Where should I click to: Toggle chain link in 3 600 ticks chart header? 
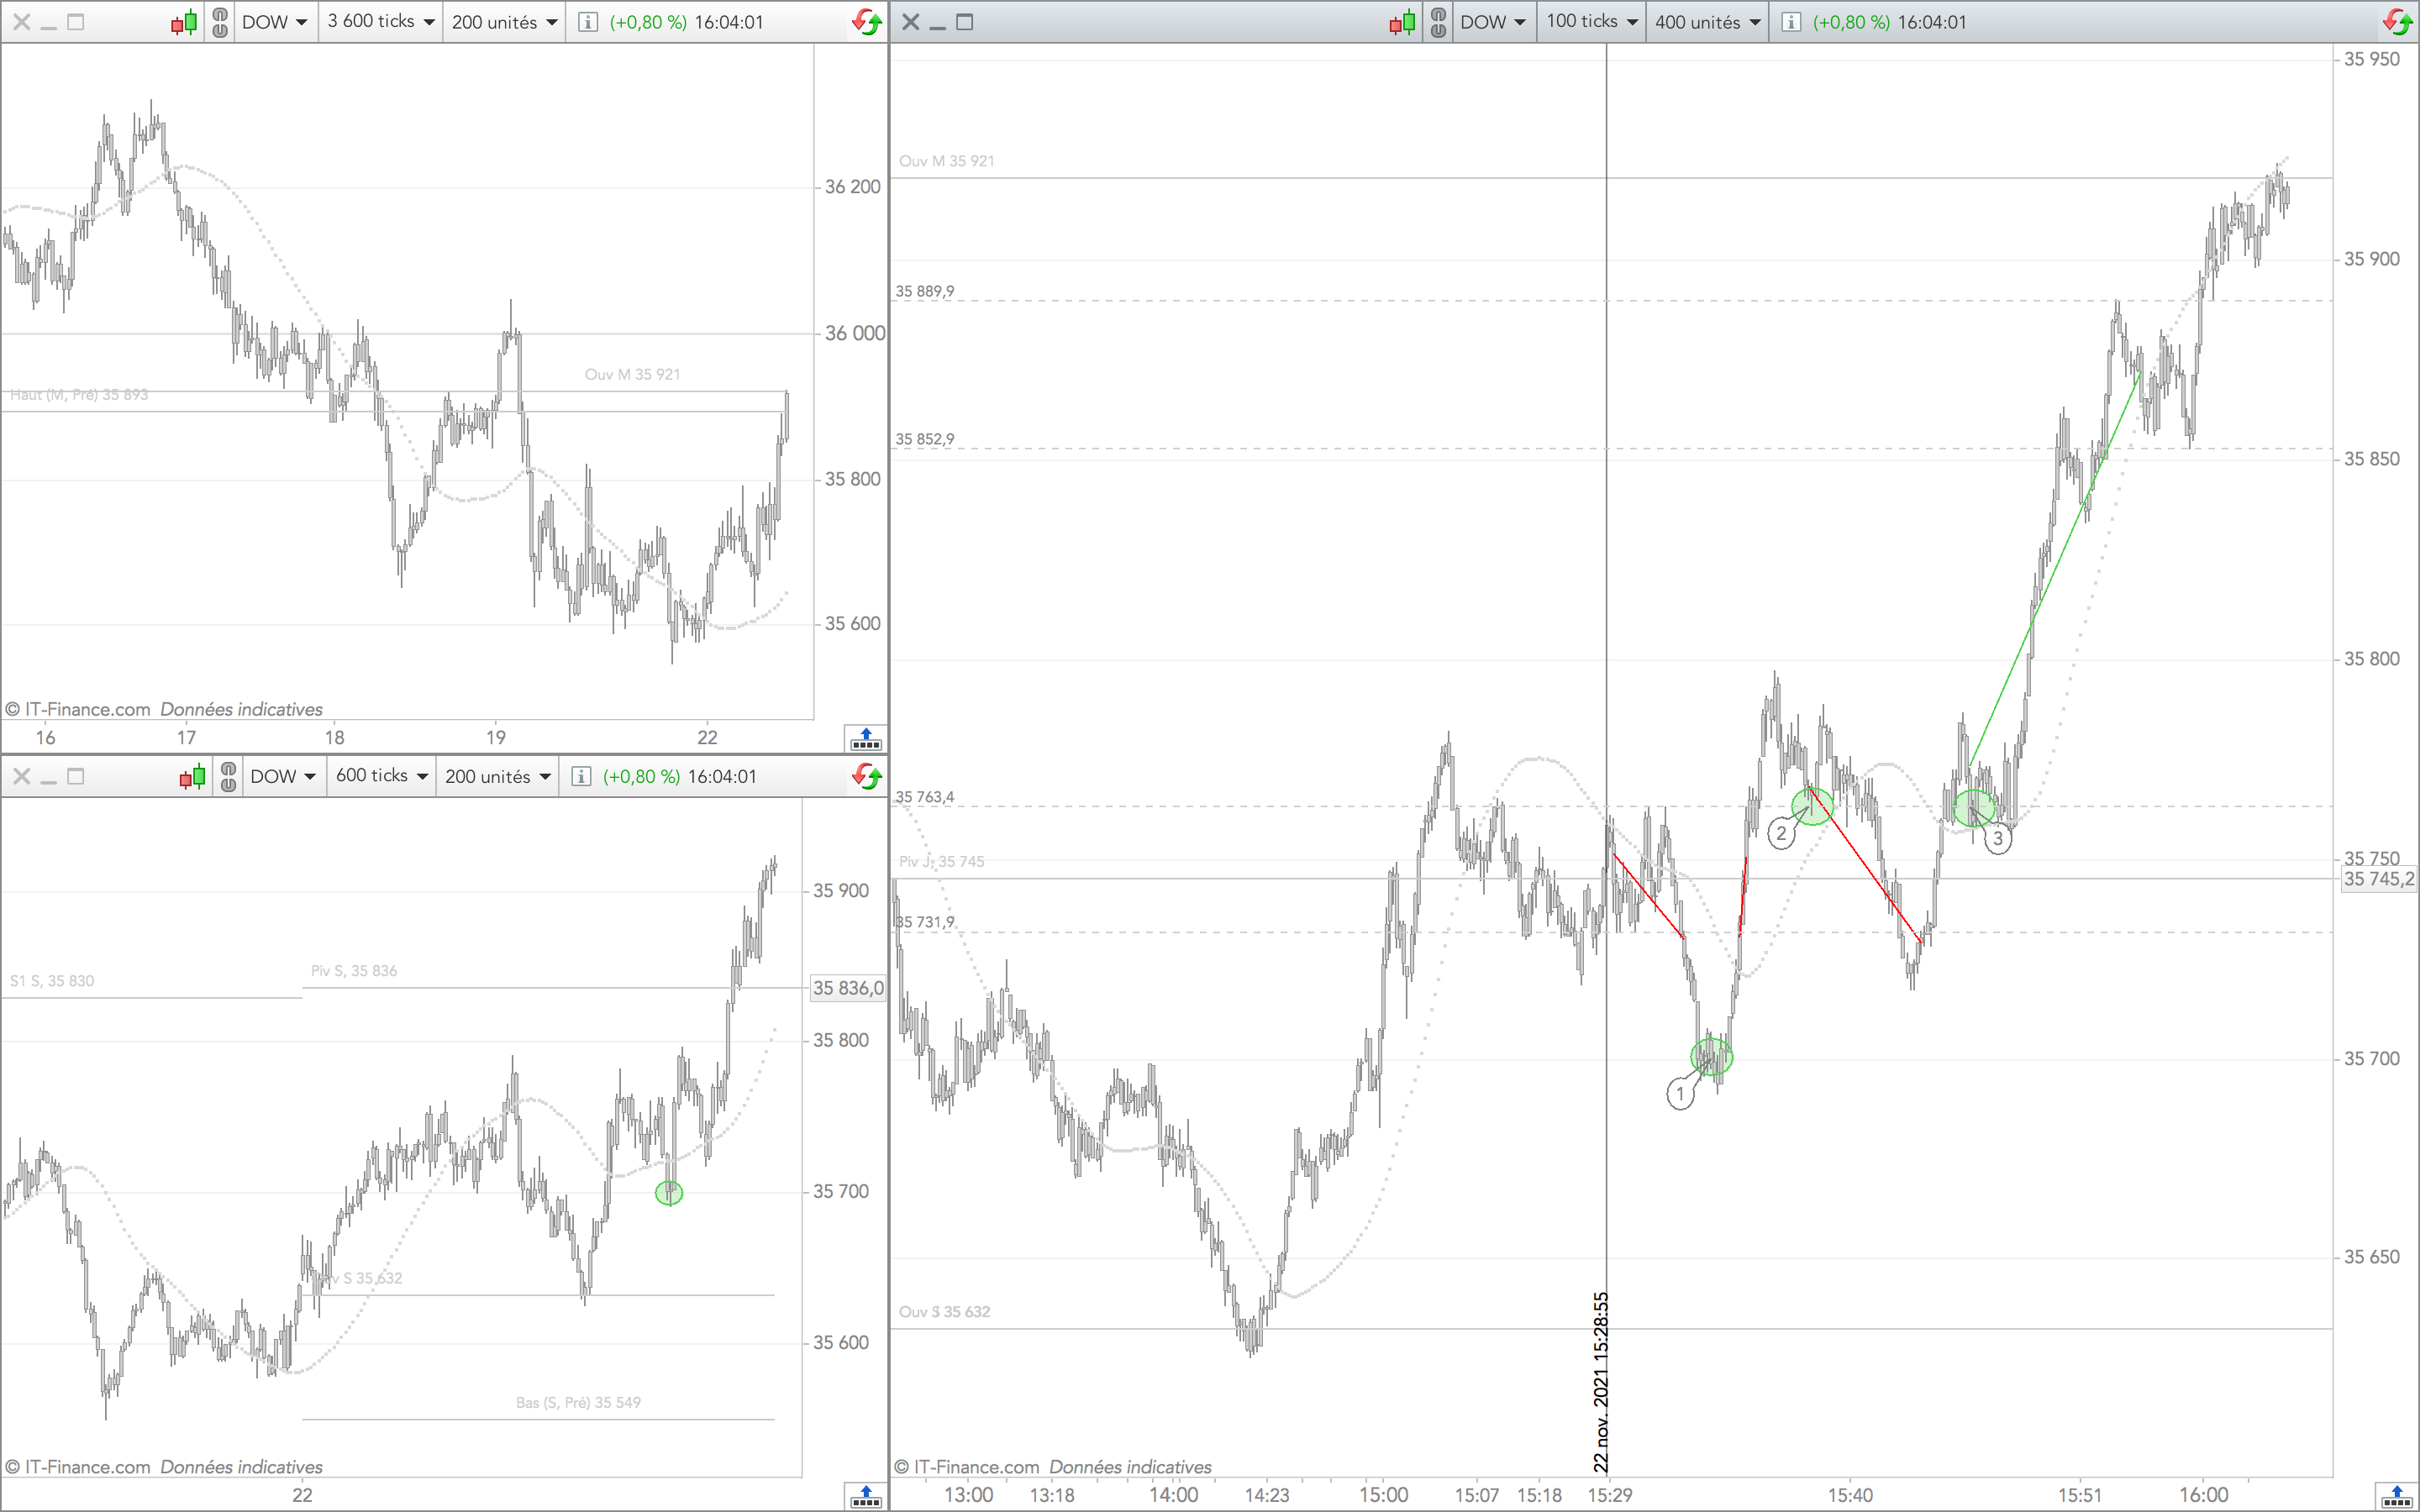[x=220, y=22]
